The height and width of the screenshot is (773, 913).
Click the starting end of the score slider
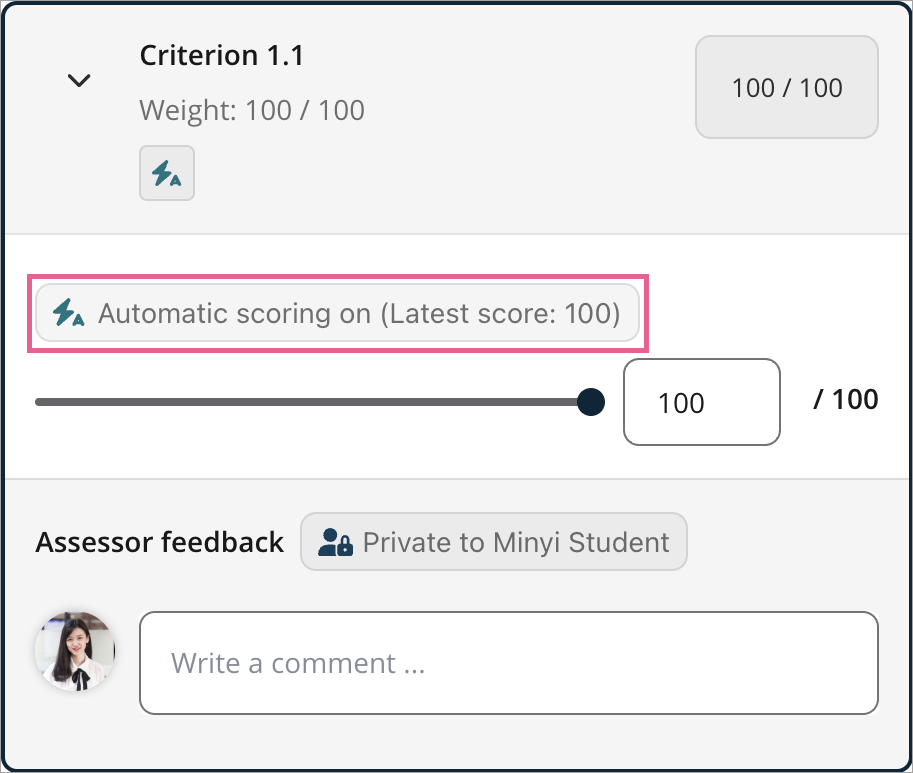[38, 402]
